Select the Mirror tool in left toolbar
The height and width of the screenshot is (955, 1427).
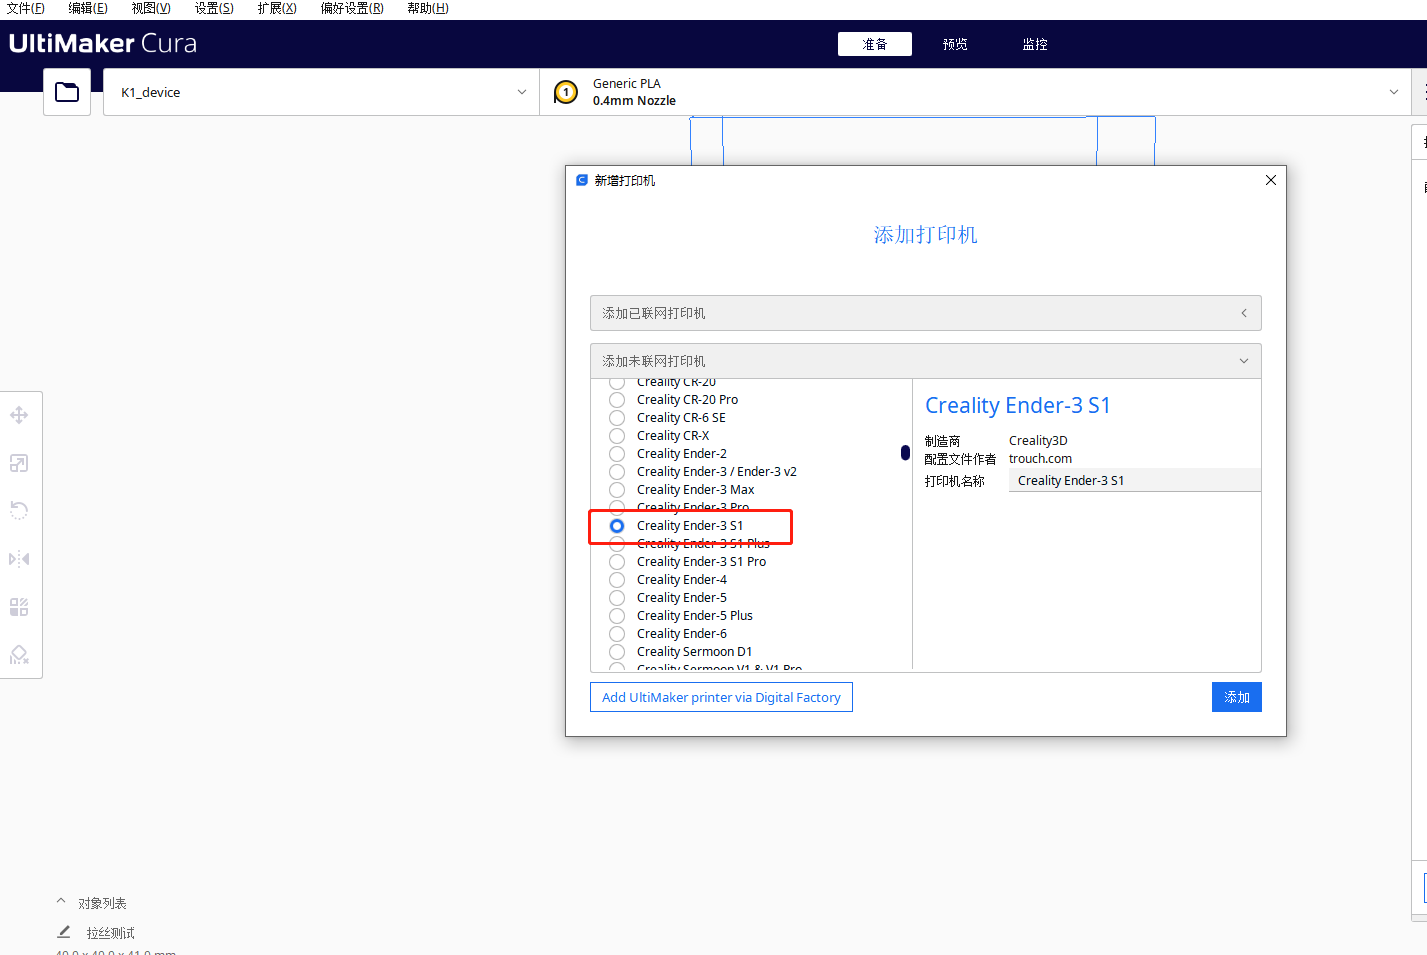(19, 559)
